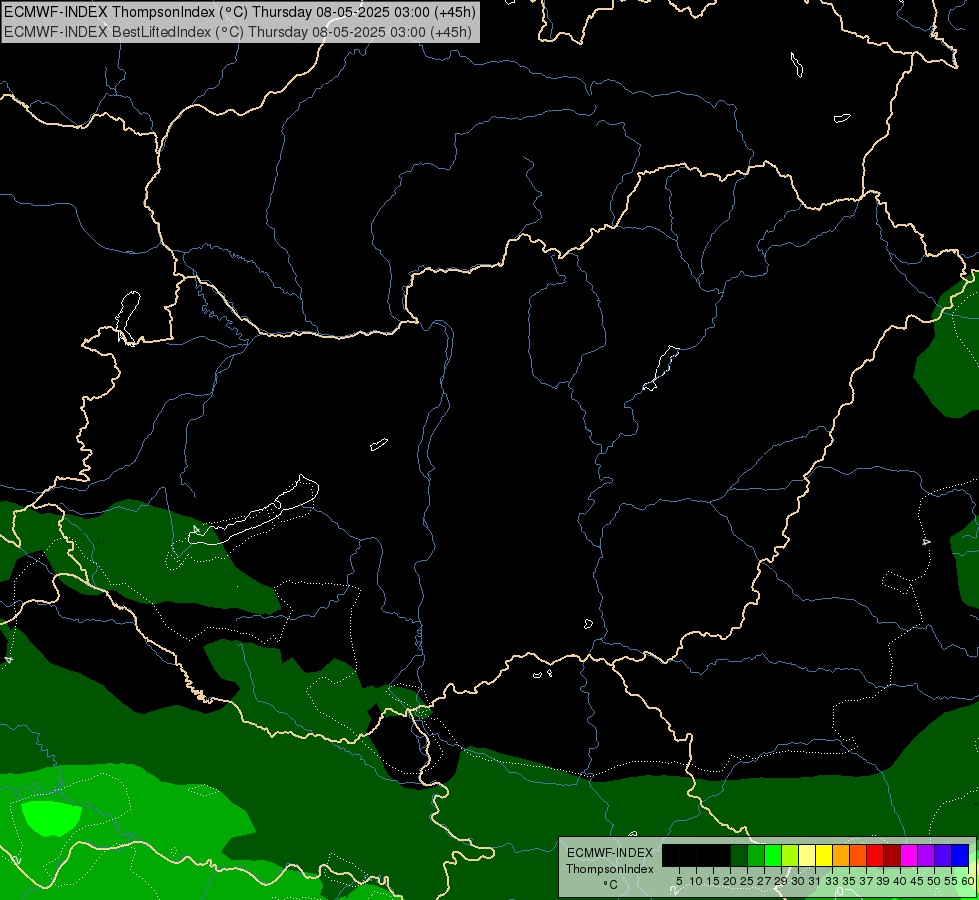Click the Lake Neusiedl outline near the western border
The height and width of the screenshot is (900, 979).
[x=127, y=318]
